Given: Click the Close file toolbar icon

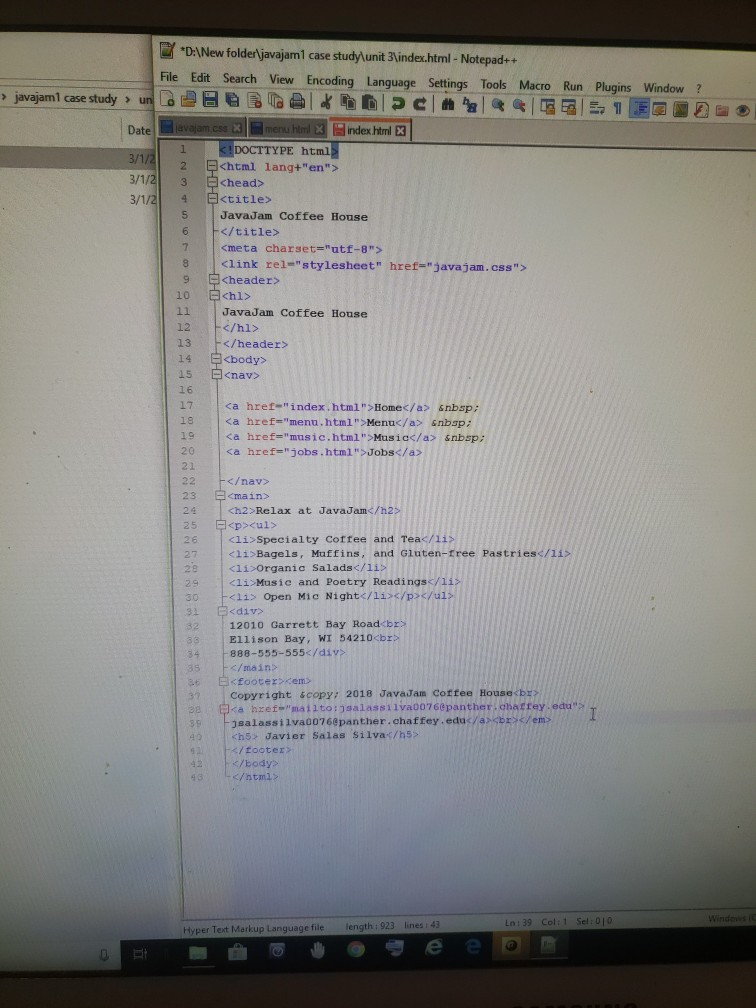Looking at the screenshot, I should point(255,100).
